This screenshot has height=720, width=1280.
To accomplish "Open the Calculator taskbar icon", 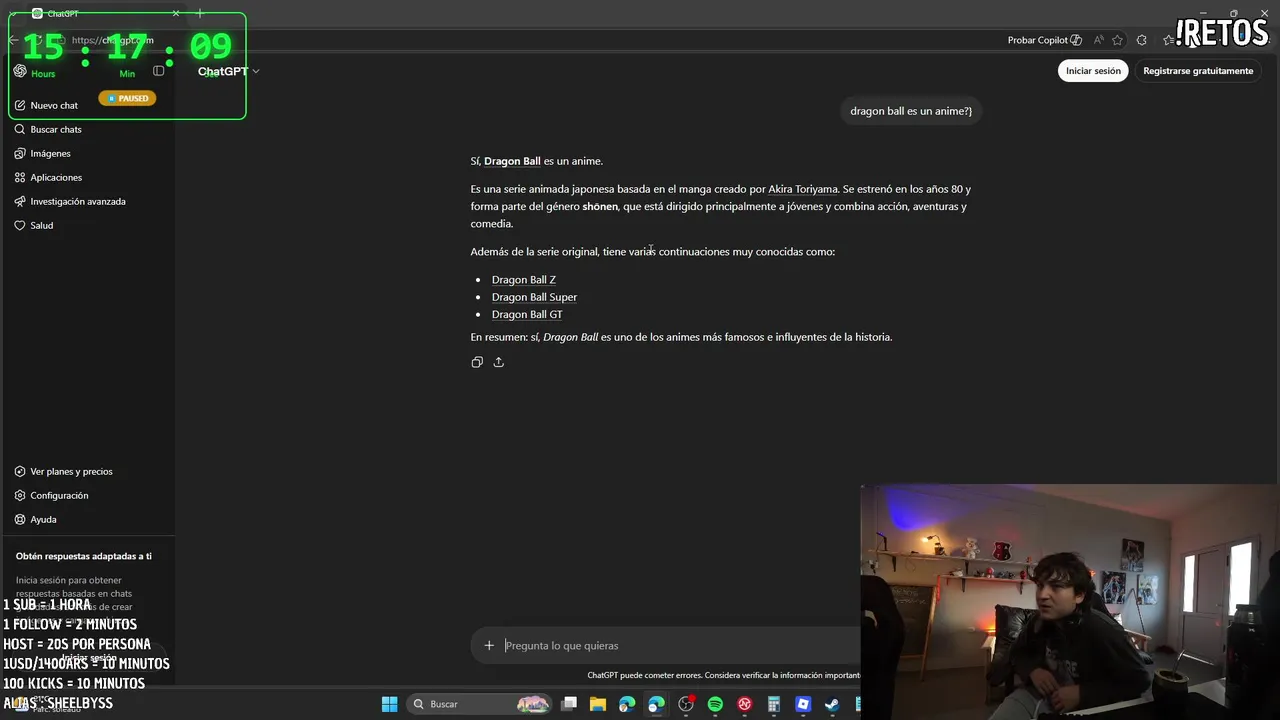I will (x=773, y=704).
